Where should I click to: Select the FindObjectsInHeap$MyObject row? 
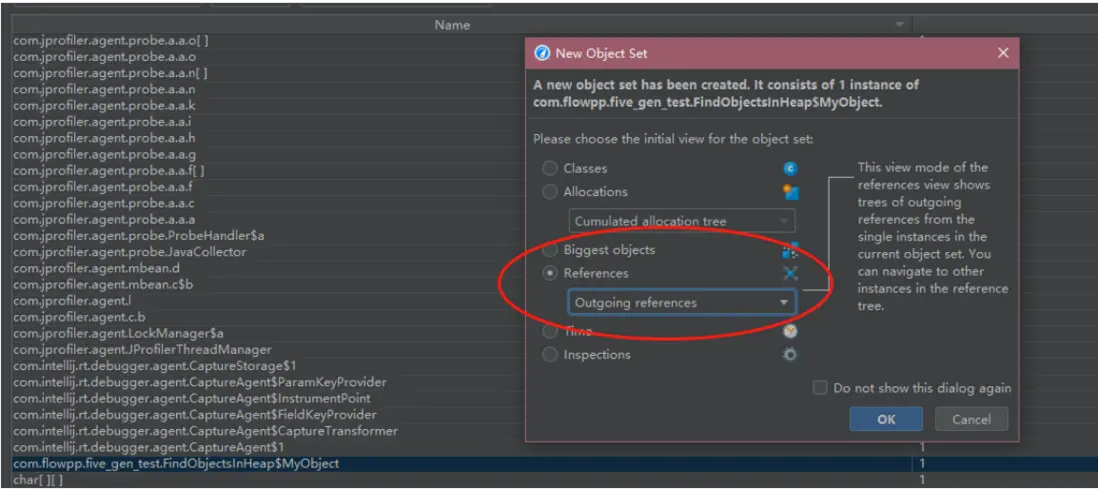point(176,464)
